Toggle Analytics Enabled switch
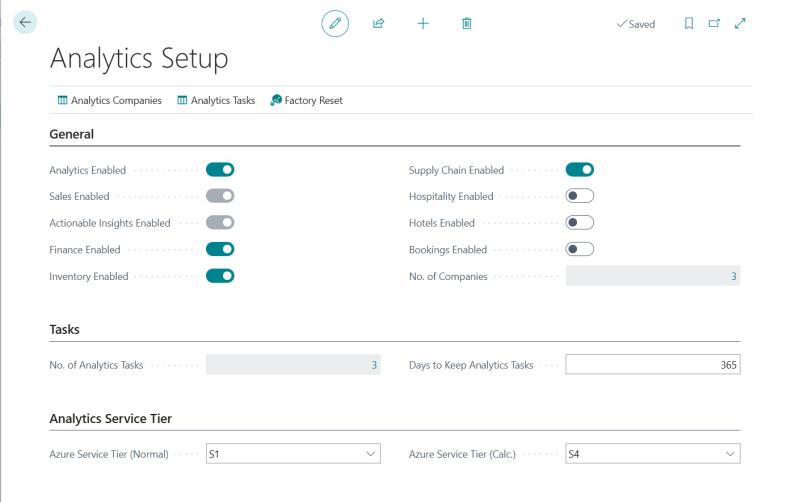800x502 pixels. [220, 170]
